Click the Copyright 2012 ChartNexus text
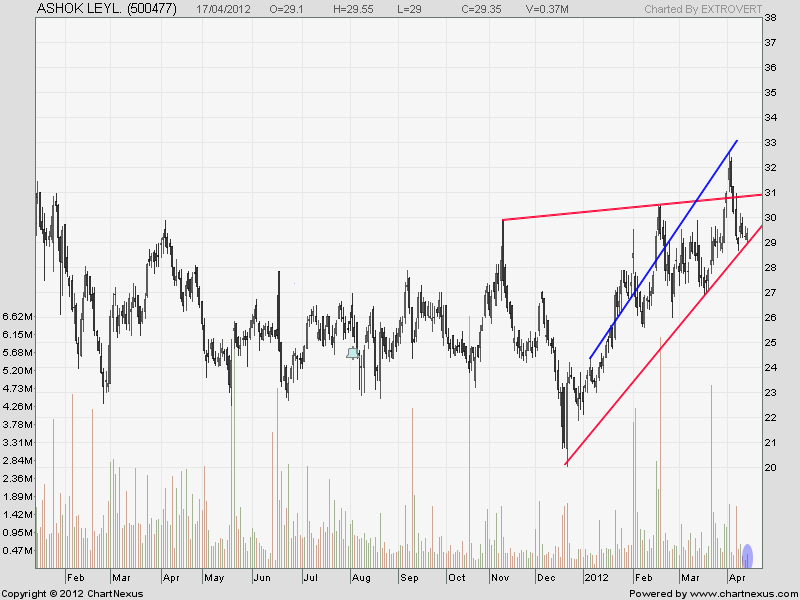 (x=72, y=594)
